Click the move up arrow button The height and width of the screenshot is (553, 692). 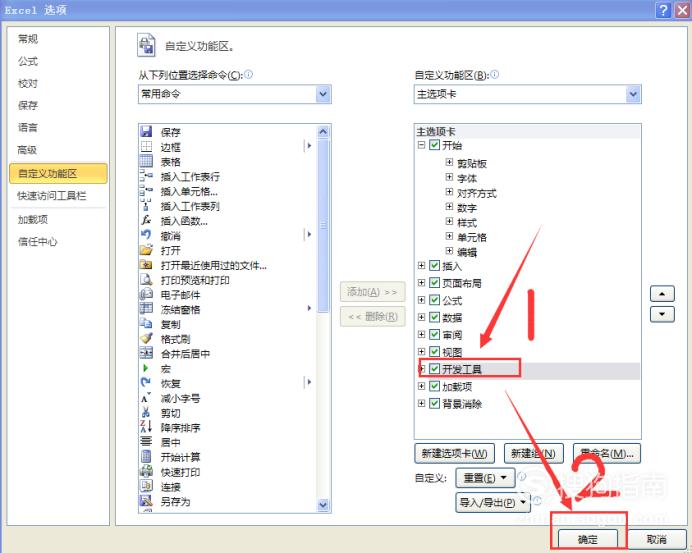(662, 293)
